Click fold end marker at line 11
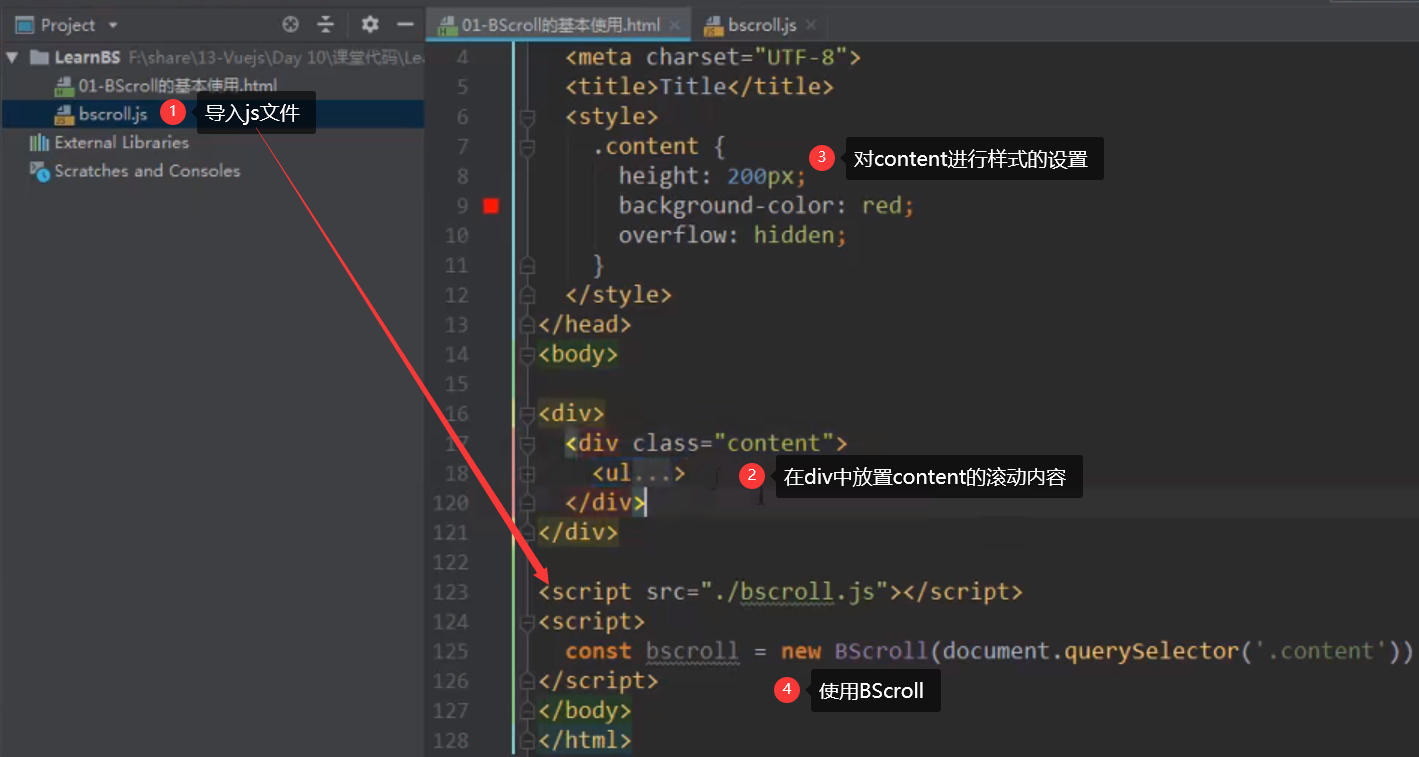The width and height of the screenshot is (1419, 757). (528, 265)
